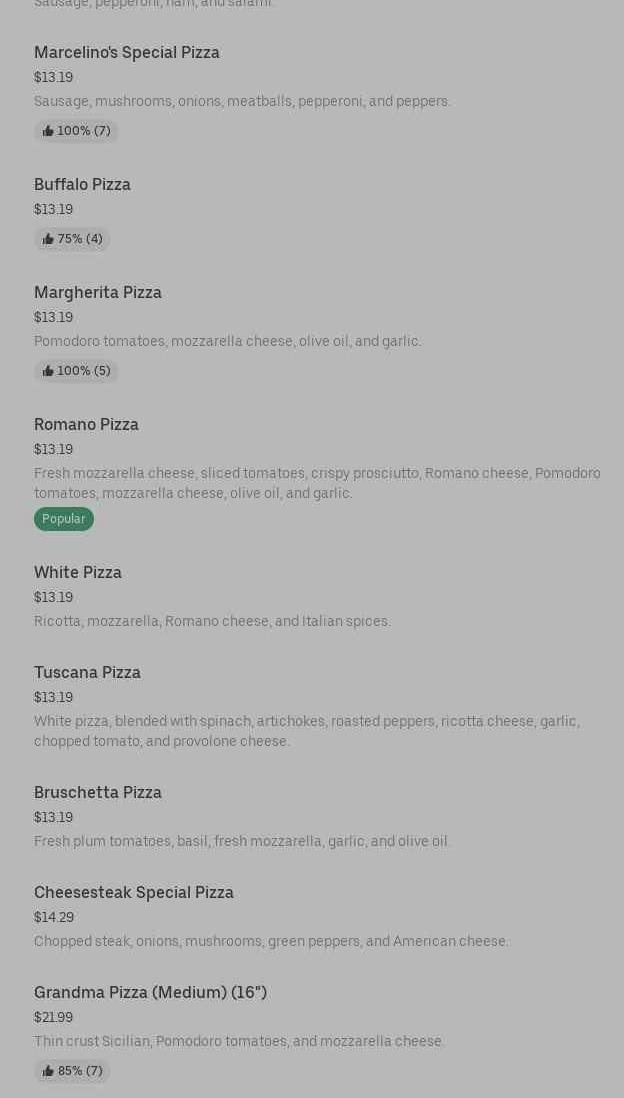Open the Margherita Pizza item
The width and height of the screenshot is (624, 1098).
[98, 292]
